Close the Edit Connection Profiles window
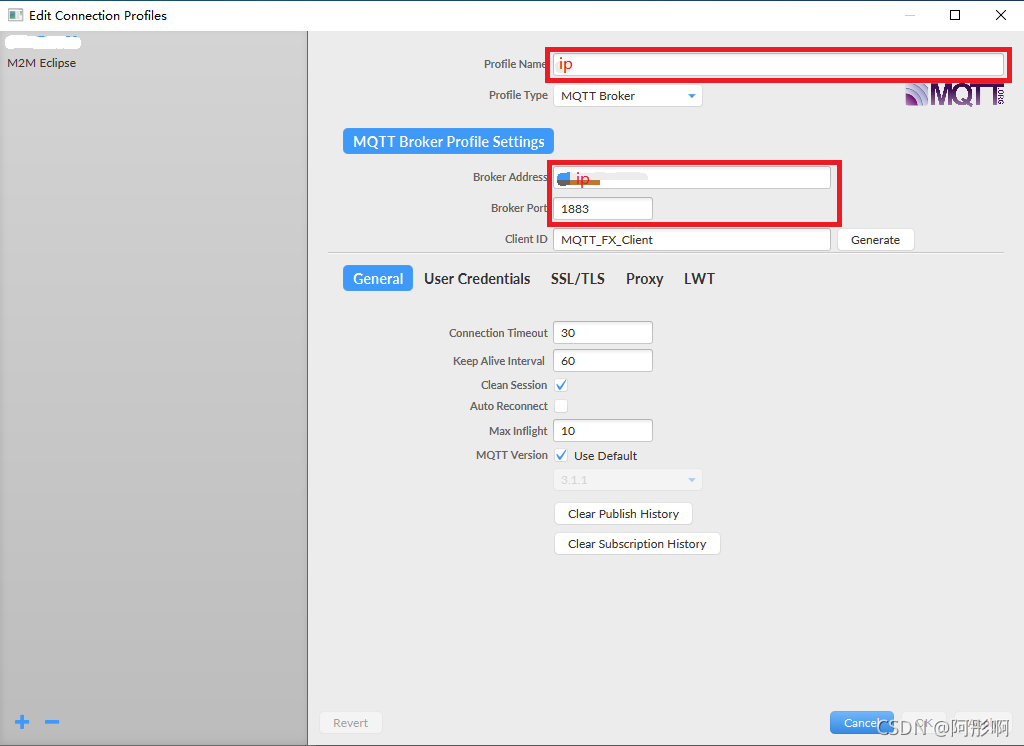Screen dimensions: 1024x746 [1000, 15]
